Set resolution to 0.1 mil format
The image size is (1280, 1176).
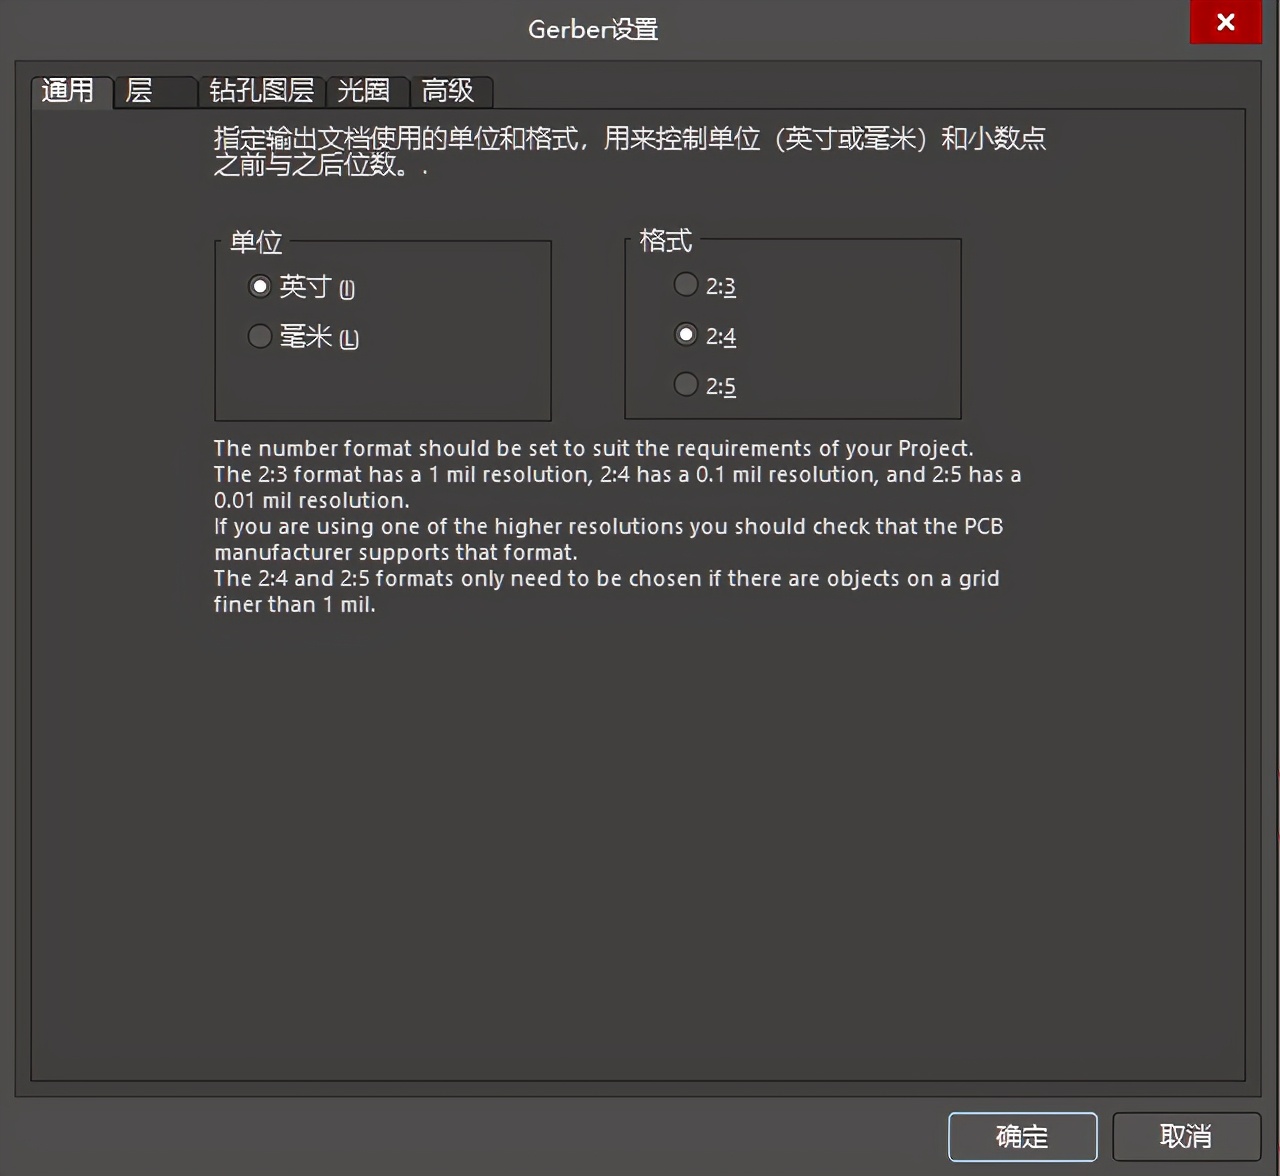[x=686, y=334]
